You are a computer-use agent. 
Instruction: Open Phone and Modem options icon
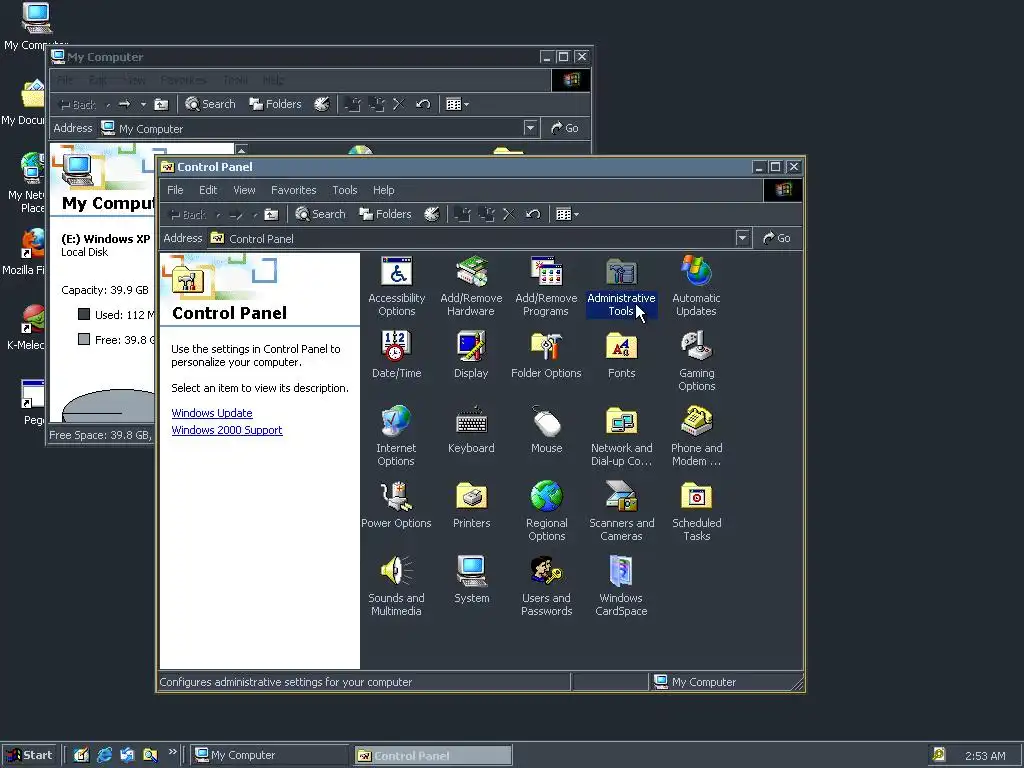tap(696, 436)
